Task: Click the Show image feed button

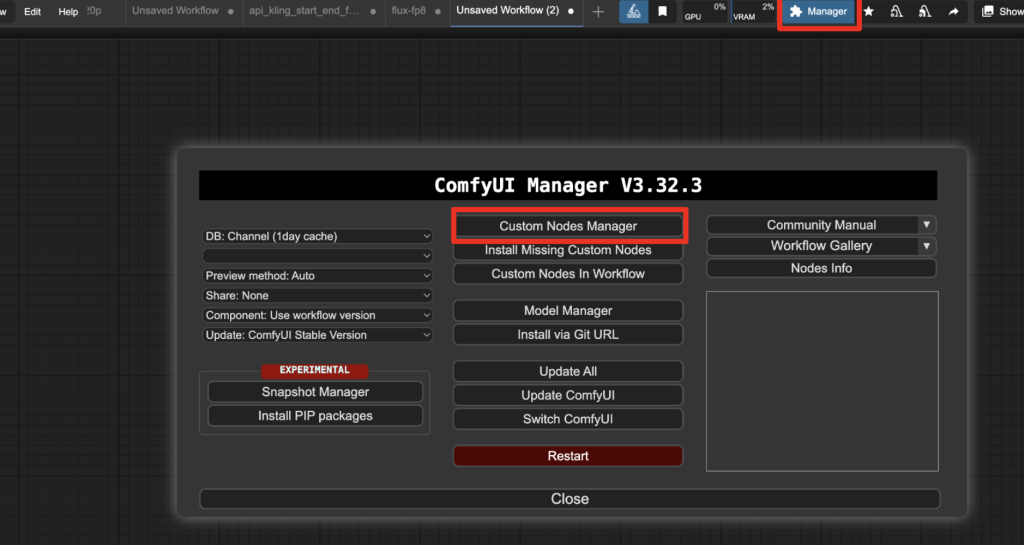Action: [1000, 12]
